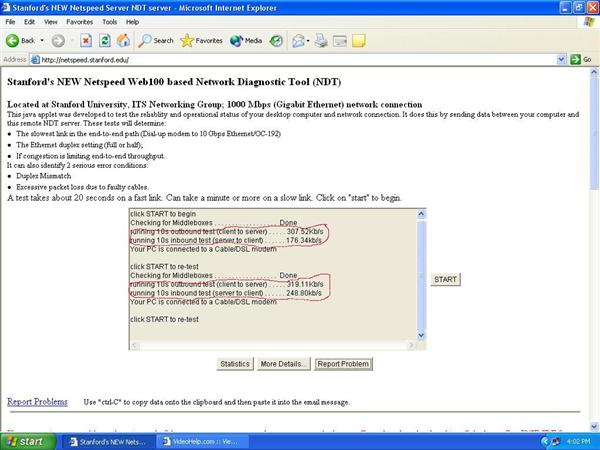Click the Forward arrow icon

[58, 41]
